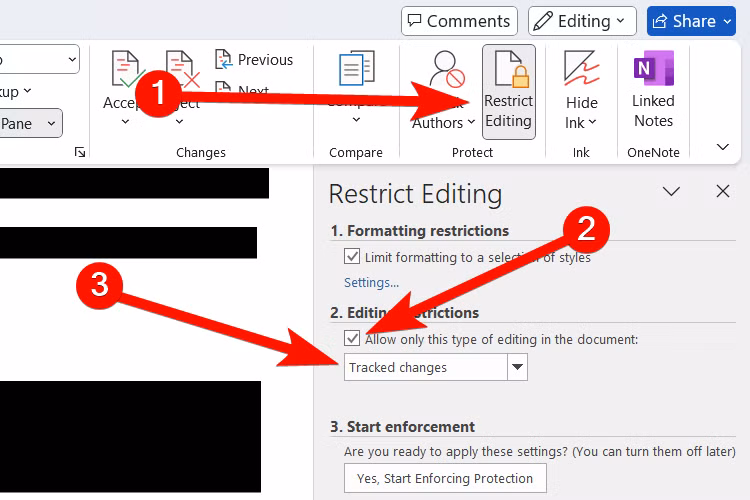This screenshot has width=750, height=500.
Task: Open formatting restrictions Settings link
Action: 371,283
